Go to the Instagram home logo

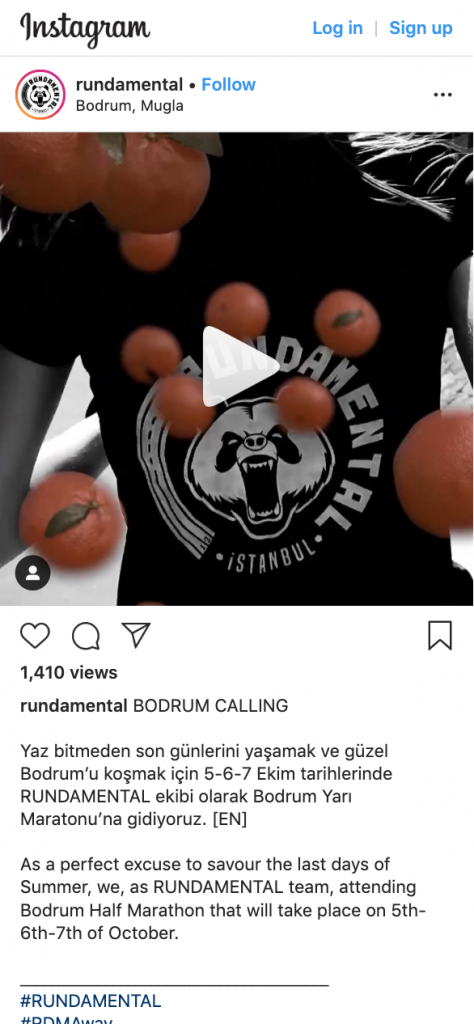tap(85, 29)
